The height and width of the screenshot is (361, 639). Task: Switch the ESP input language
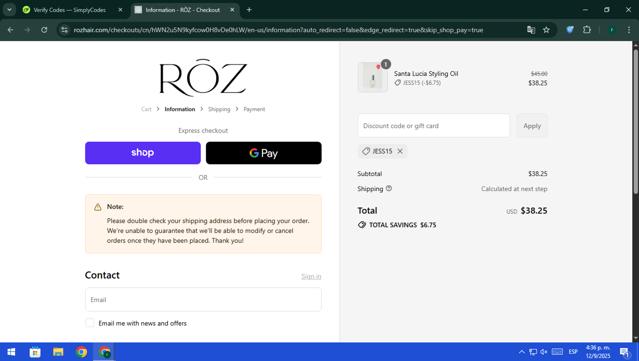(573, 352)
